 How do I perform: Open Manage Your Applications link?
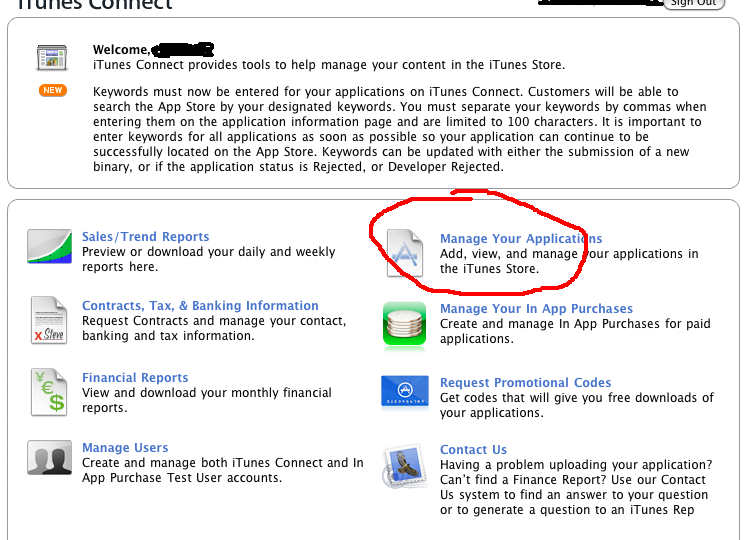(x=521, y=239)
